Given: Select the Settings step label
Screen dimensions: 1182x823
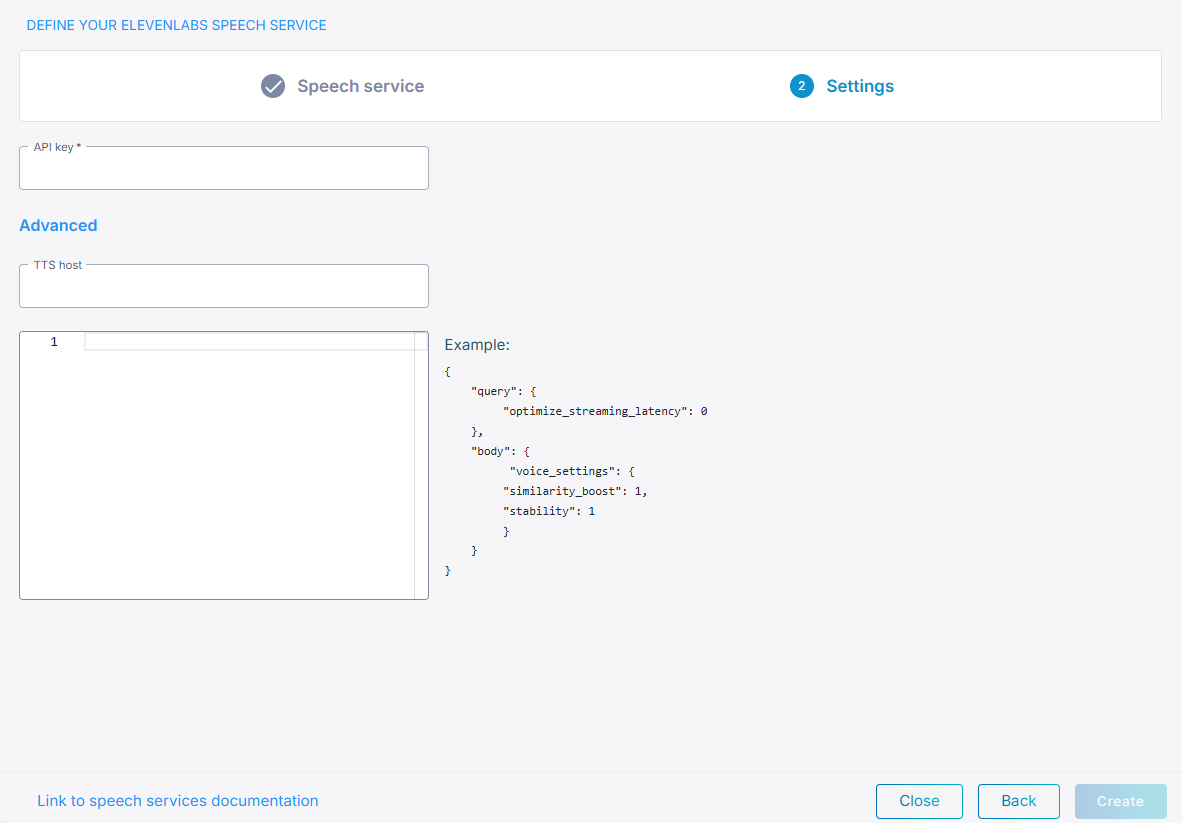Looking at the screenshot, I should tap(859, 86).
